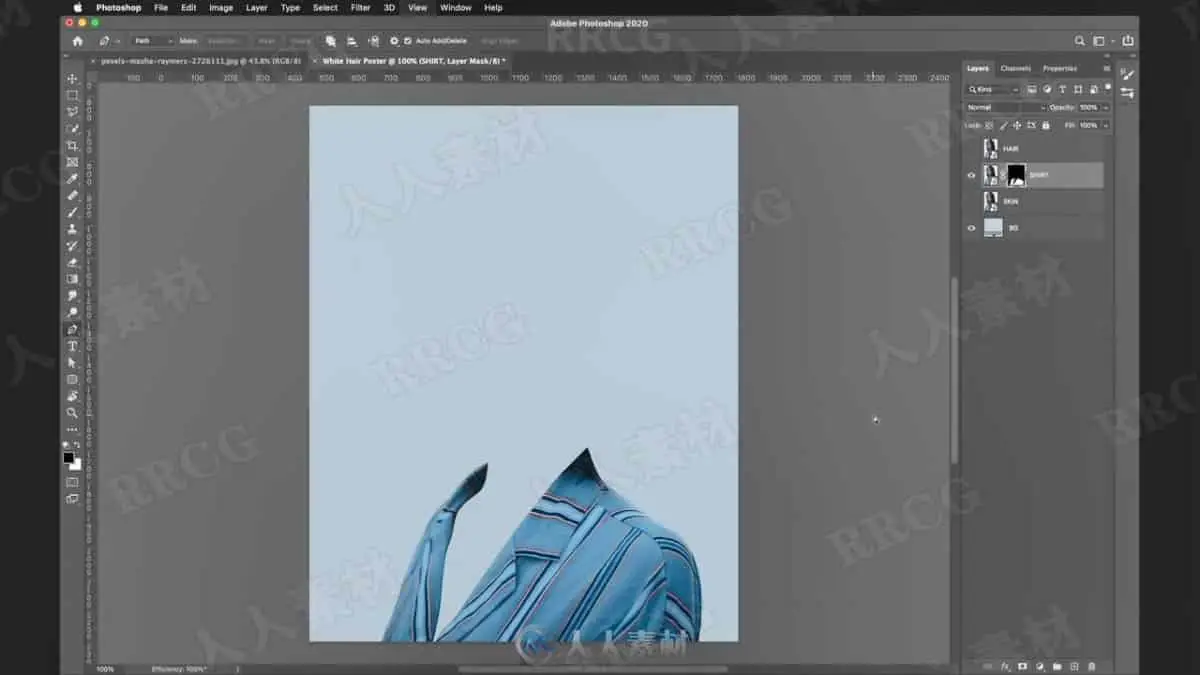Select the Eyedropper tool
Image resolution: width=1200 pixels, height=675 pixels.
(72, 179)
